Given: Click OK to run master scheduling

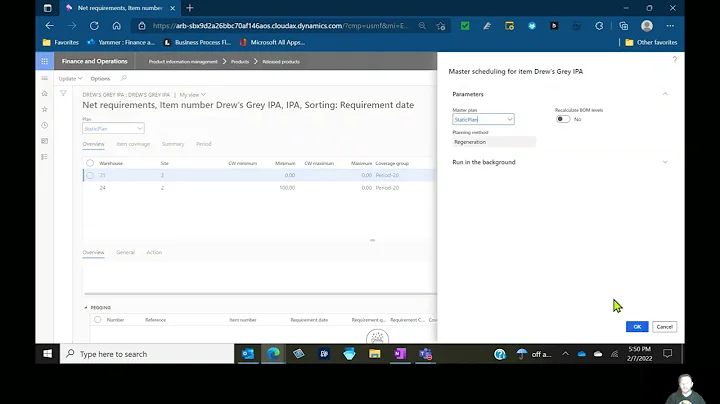Looking at the screenshot, I should coord(637,326).
